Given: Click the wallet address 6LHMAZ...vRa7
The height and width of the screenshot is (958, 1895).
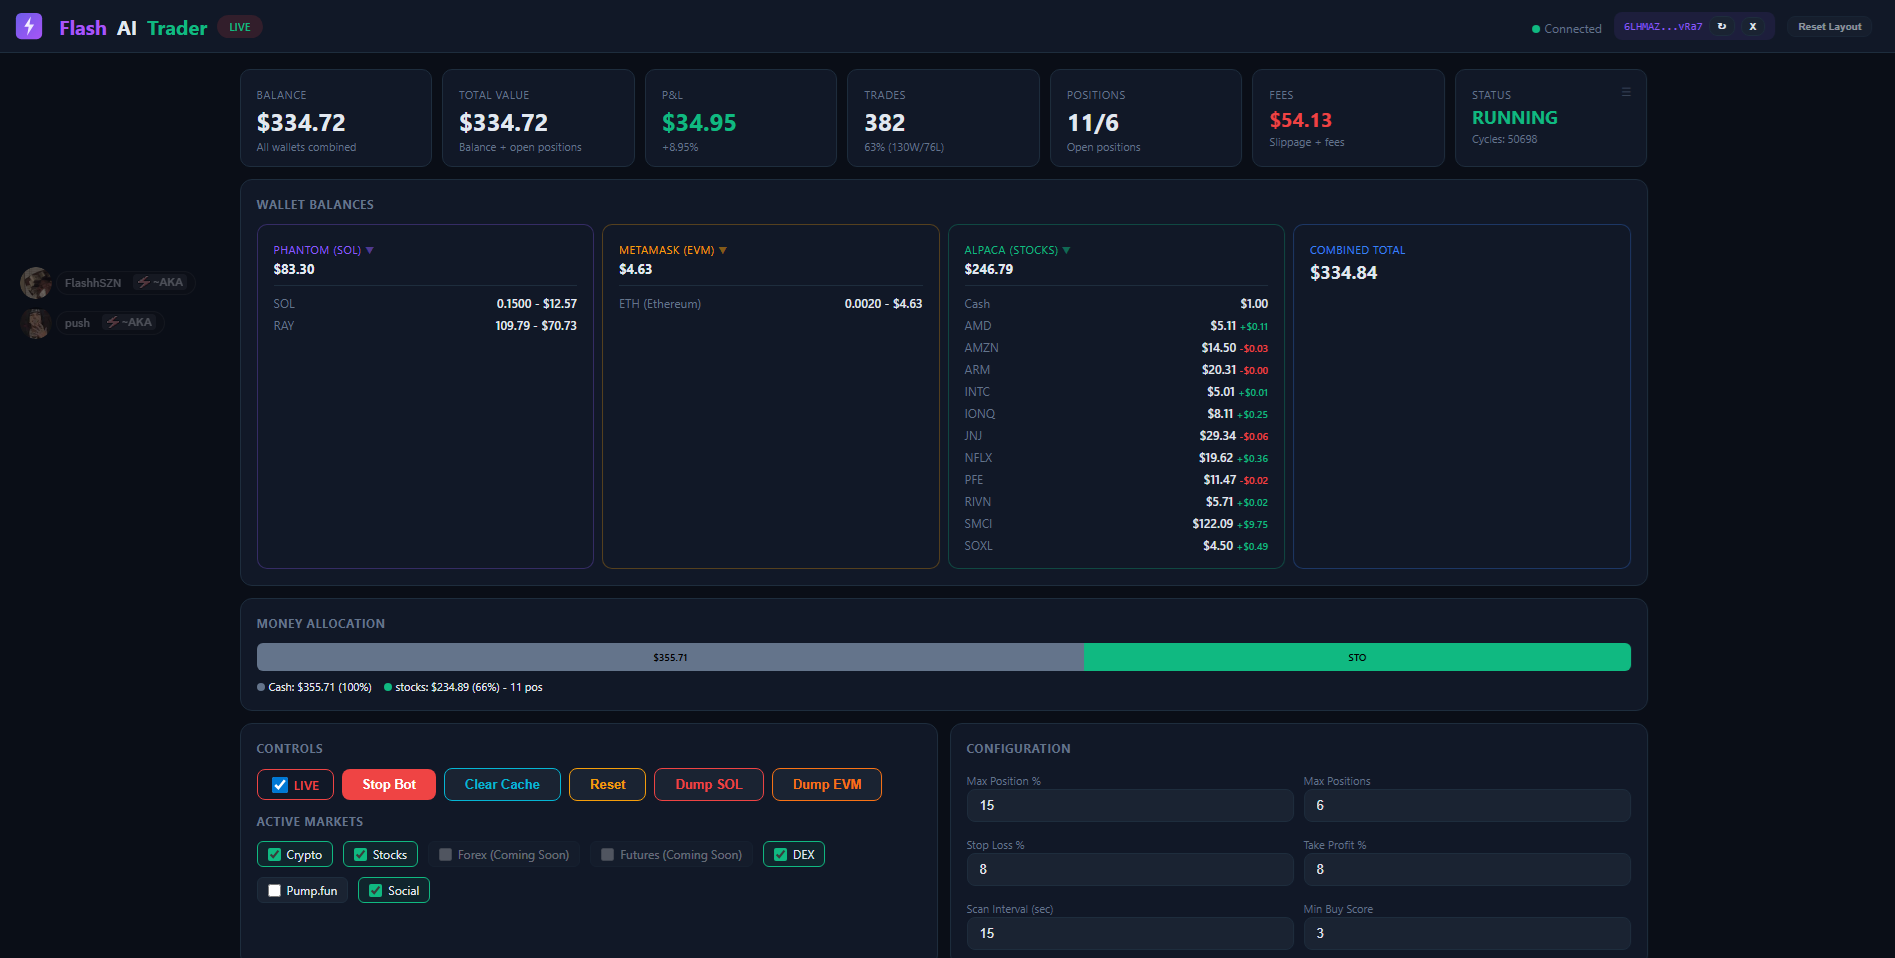Looking at the screenshot, I should (x=1663, y=27).
